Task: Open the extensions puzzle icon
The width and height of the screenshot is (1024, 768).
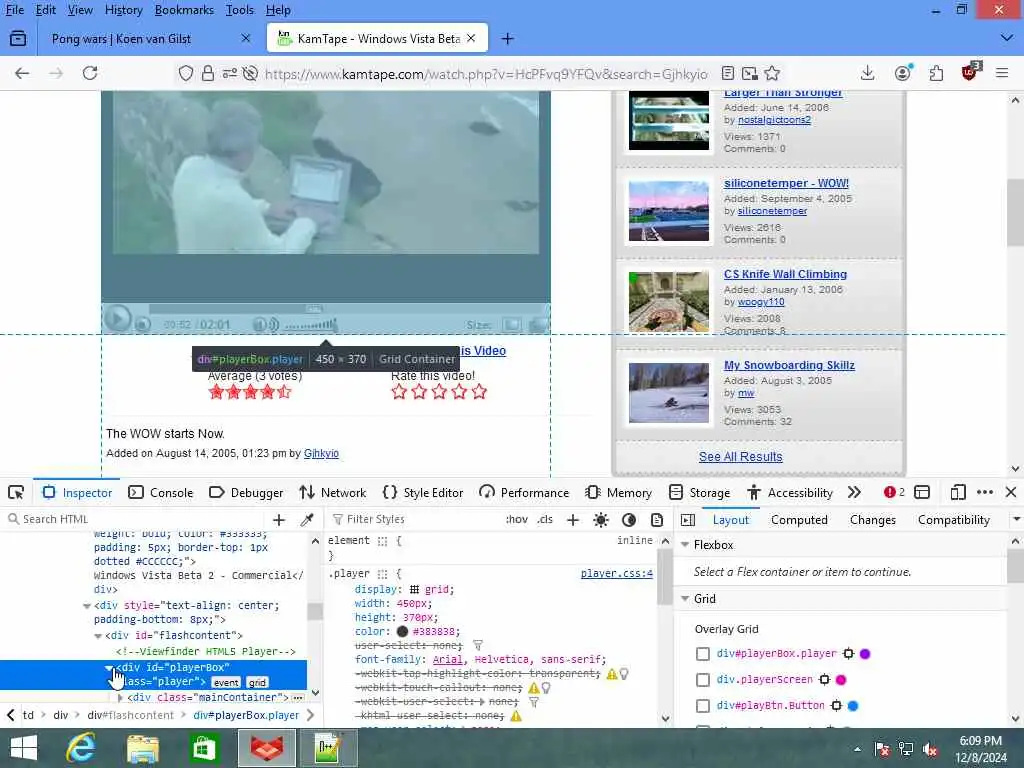Action: point(936,73)
